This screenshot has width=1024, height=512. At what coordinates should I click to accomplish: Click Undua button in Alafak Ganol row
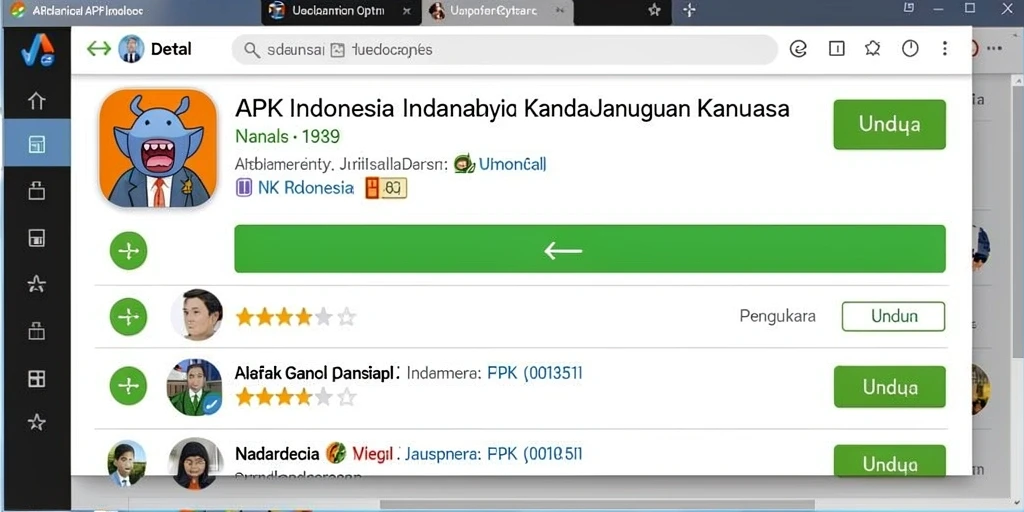click(x=889, y=387)
